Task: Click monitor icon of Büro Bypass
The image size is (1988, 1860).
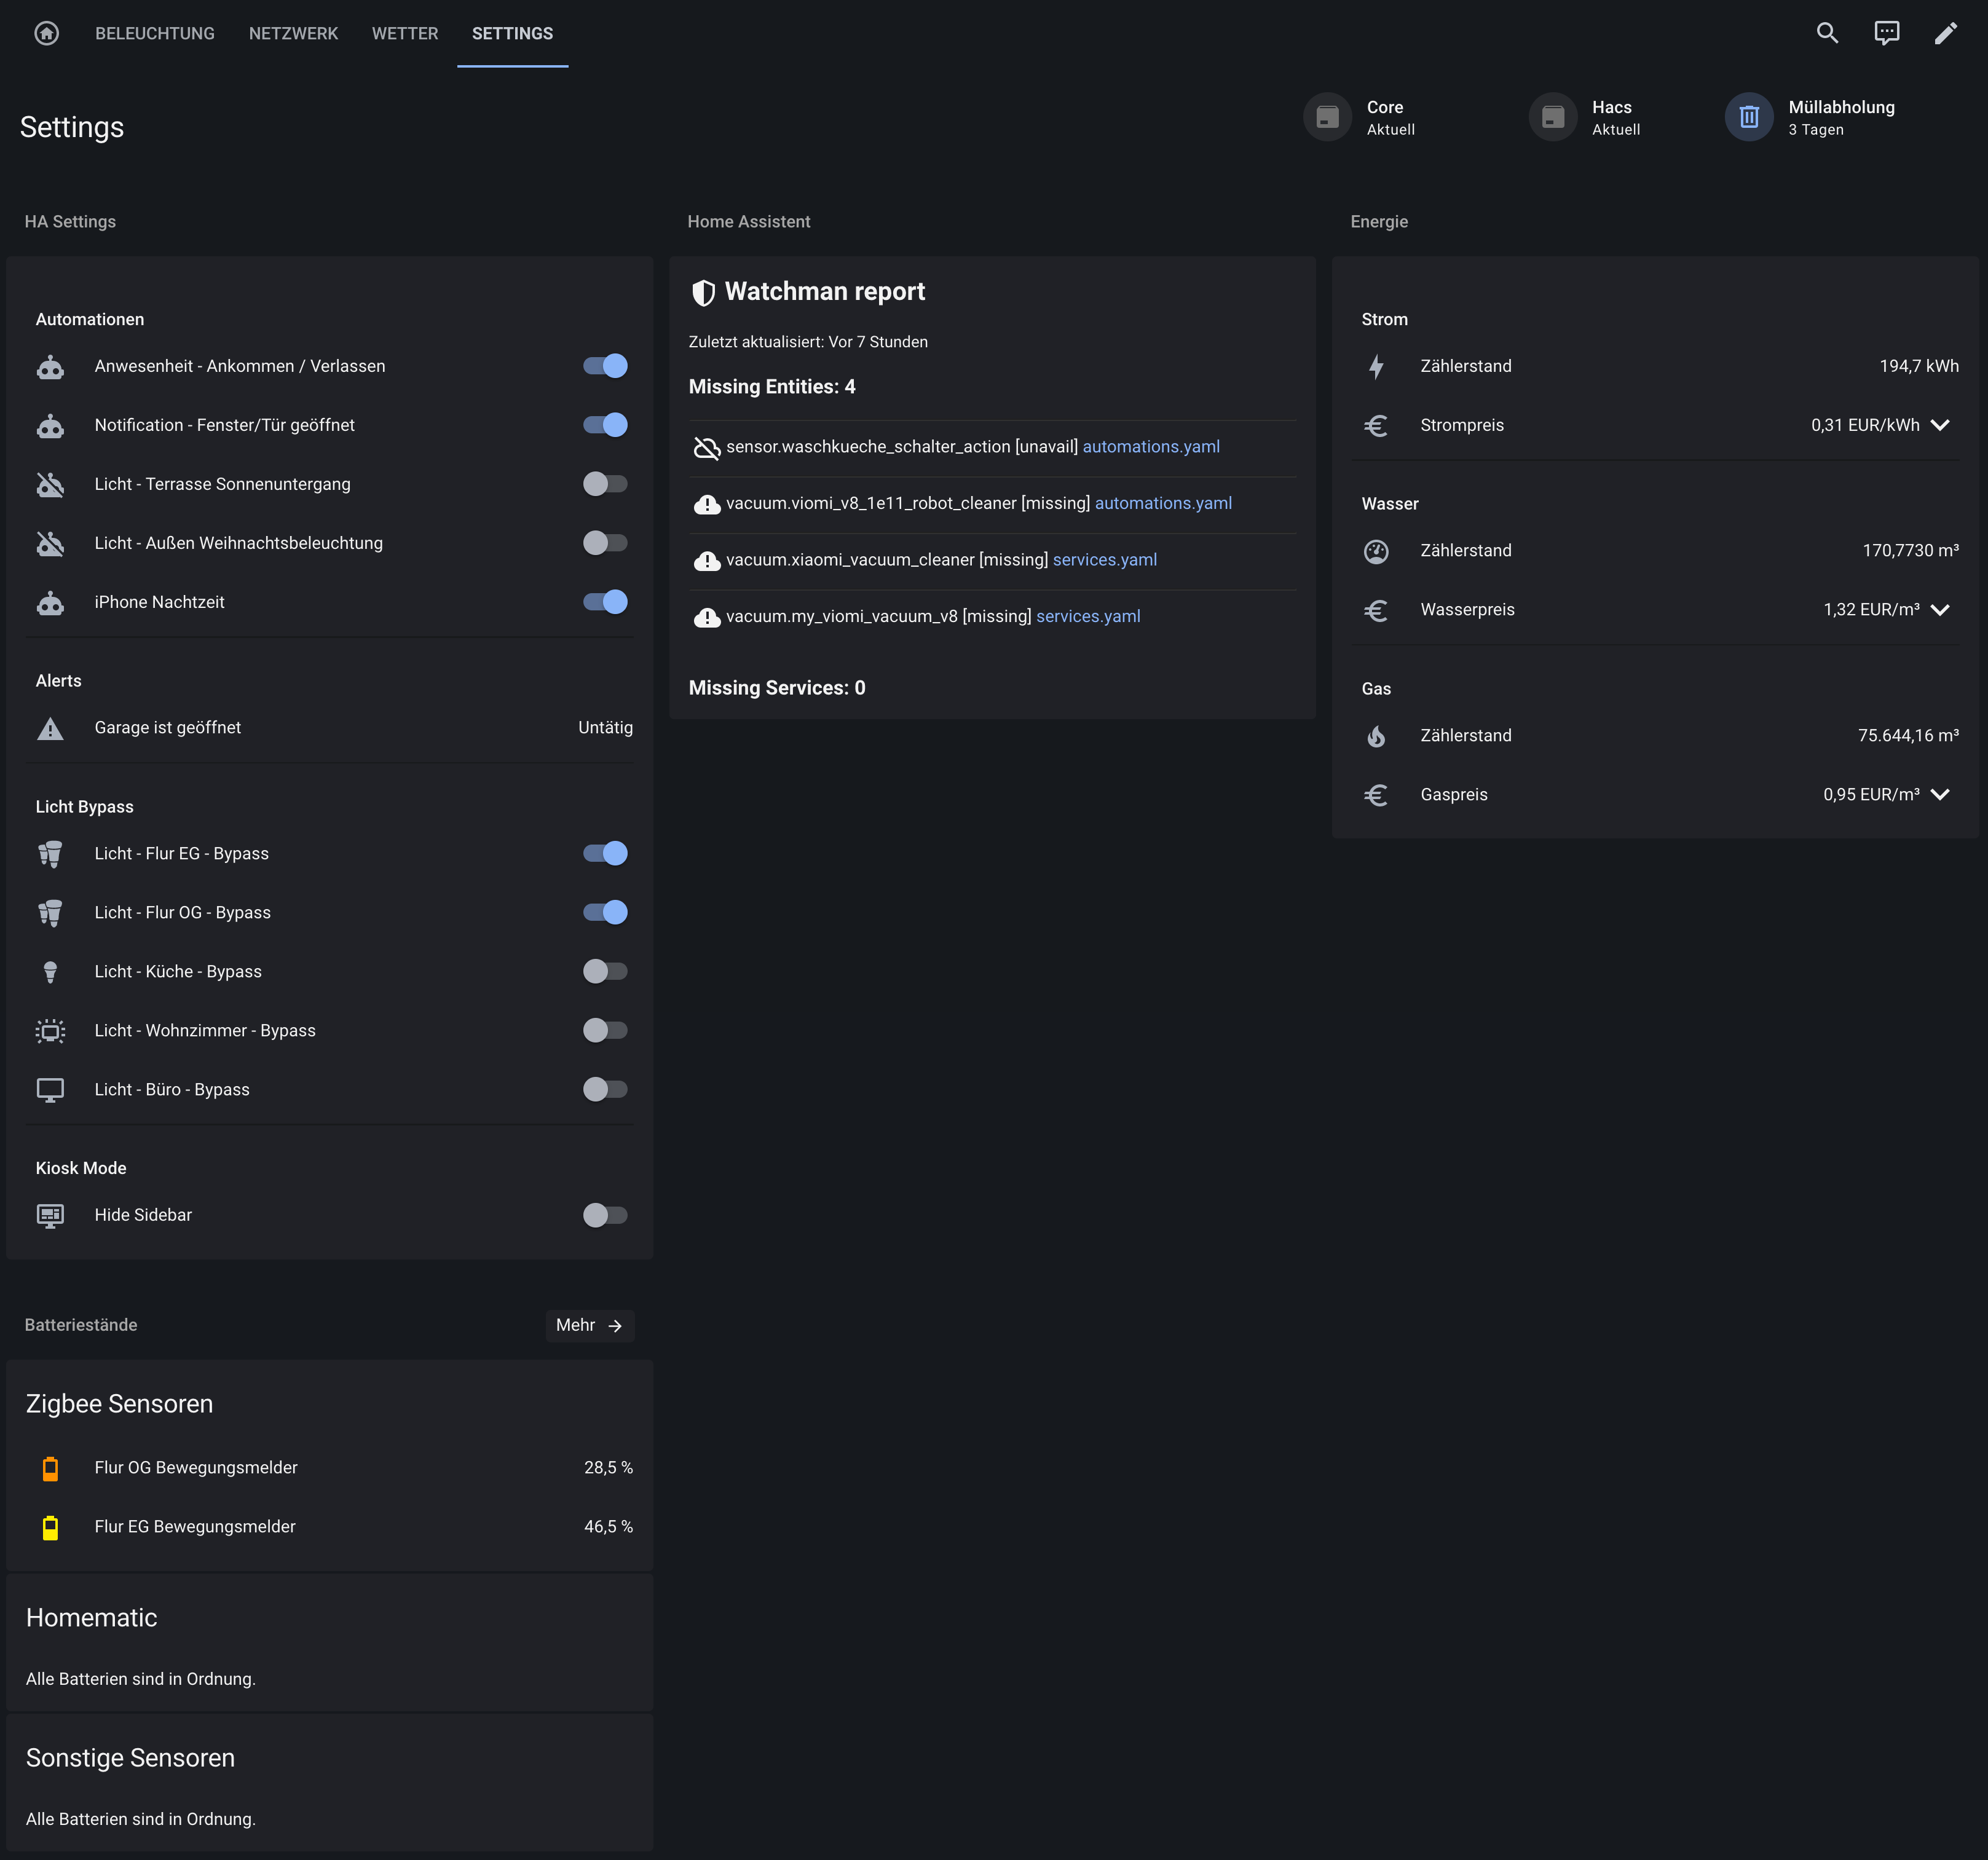Action: point(50,1090)
